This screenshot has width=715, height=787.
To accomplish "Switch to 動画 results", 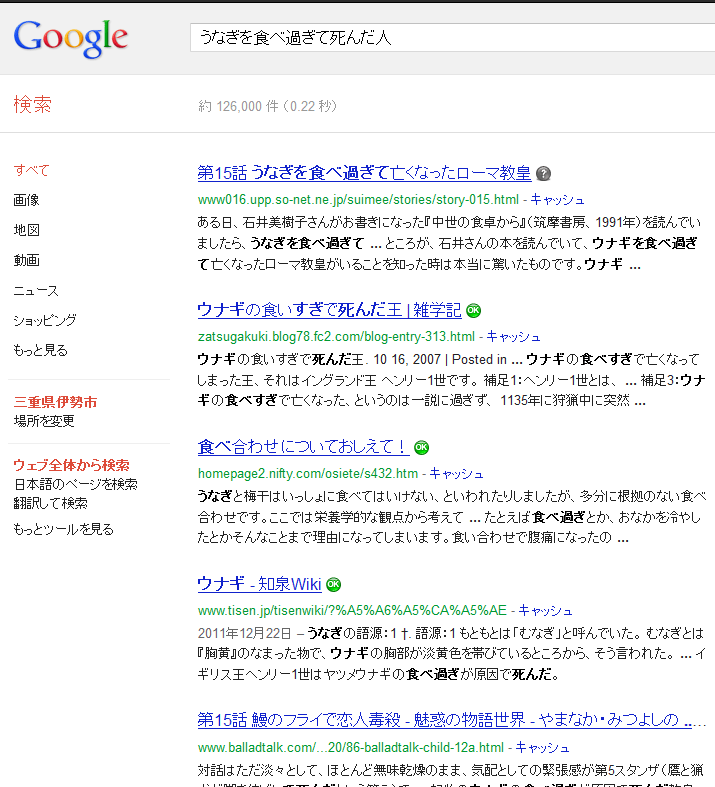I will pos(27,260).
